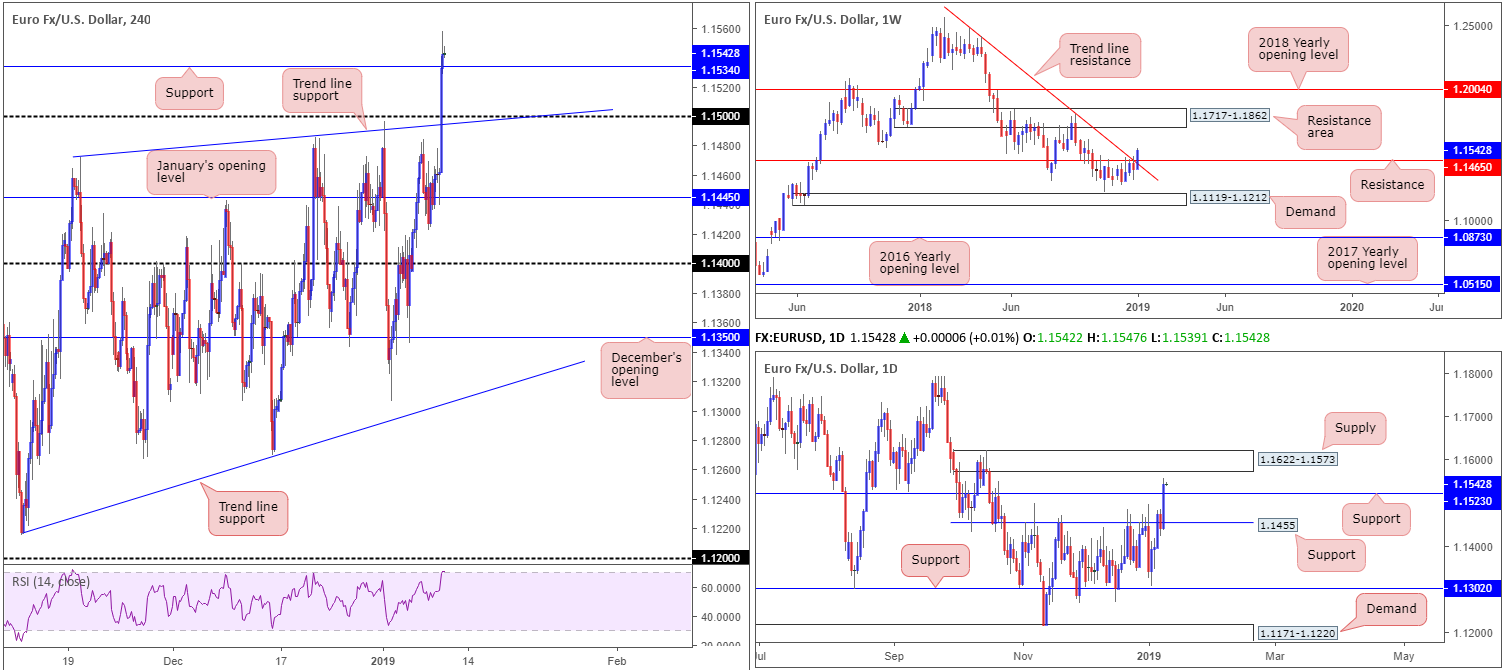The image size is (1505, 670).
Task: Click the '1.1119-1.1212' zone label
Action: pyautogui.click(x=1229, y=199)
